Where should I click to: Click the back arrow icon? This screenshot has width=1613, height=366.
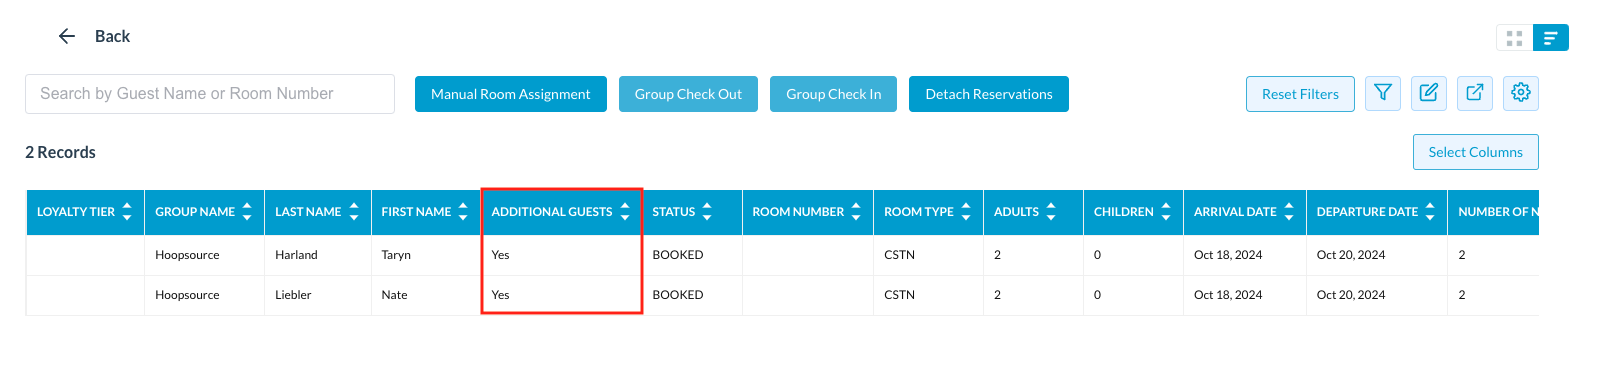pyautogui.click(x=67, y=36)
